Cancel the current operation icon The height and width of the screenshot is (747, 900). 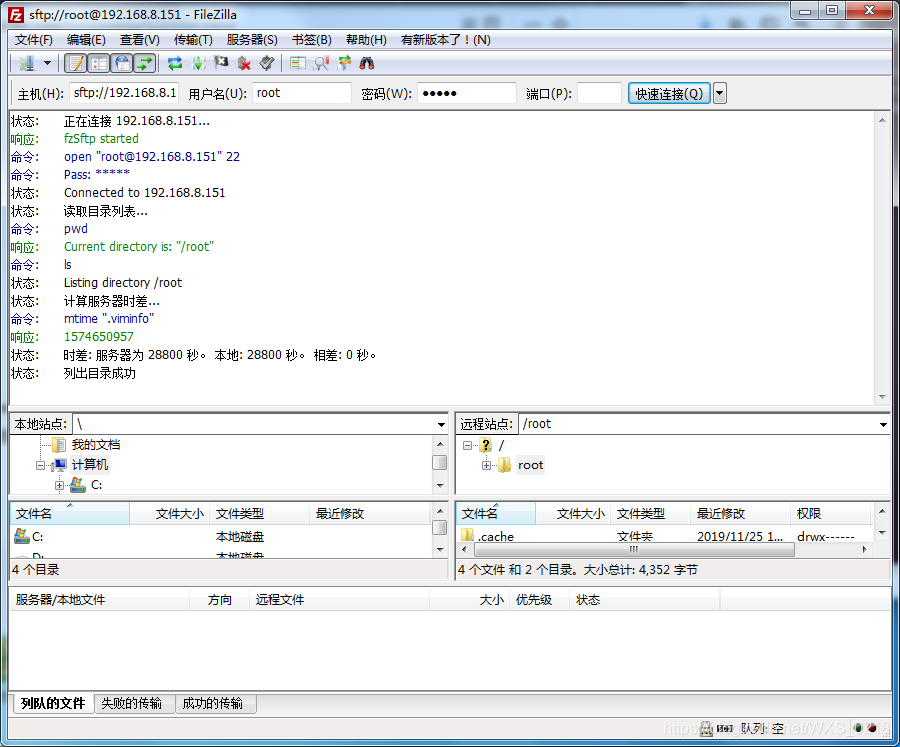click(222, 63)
